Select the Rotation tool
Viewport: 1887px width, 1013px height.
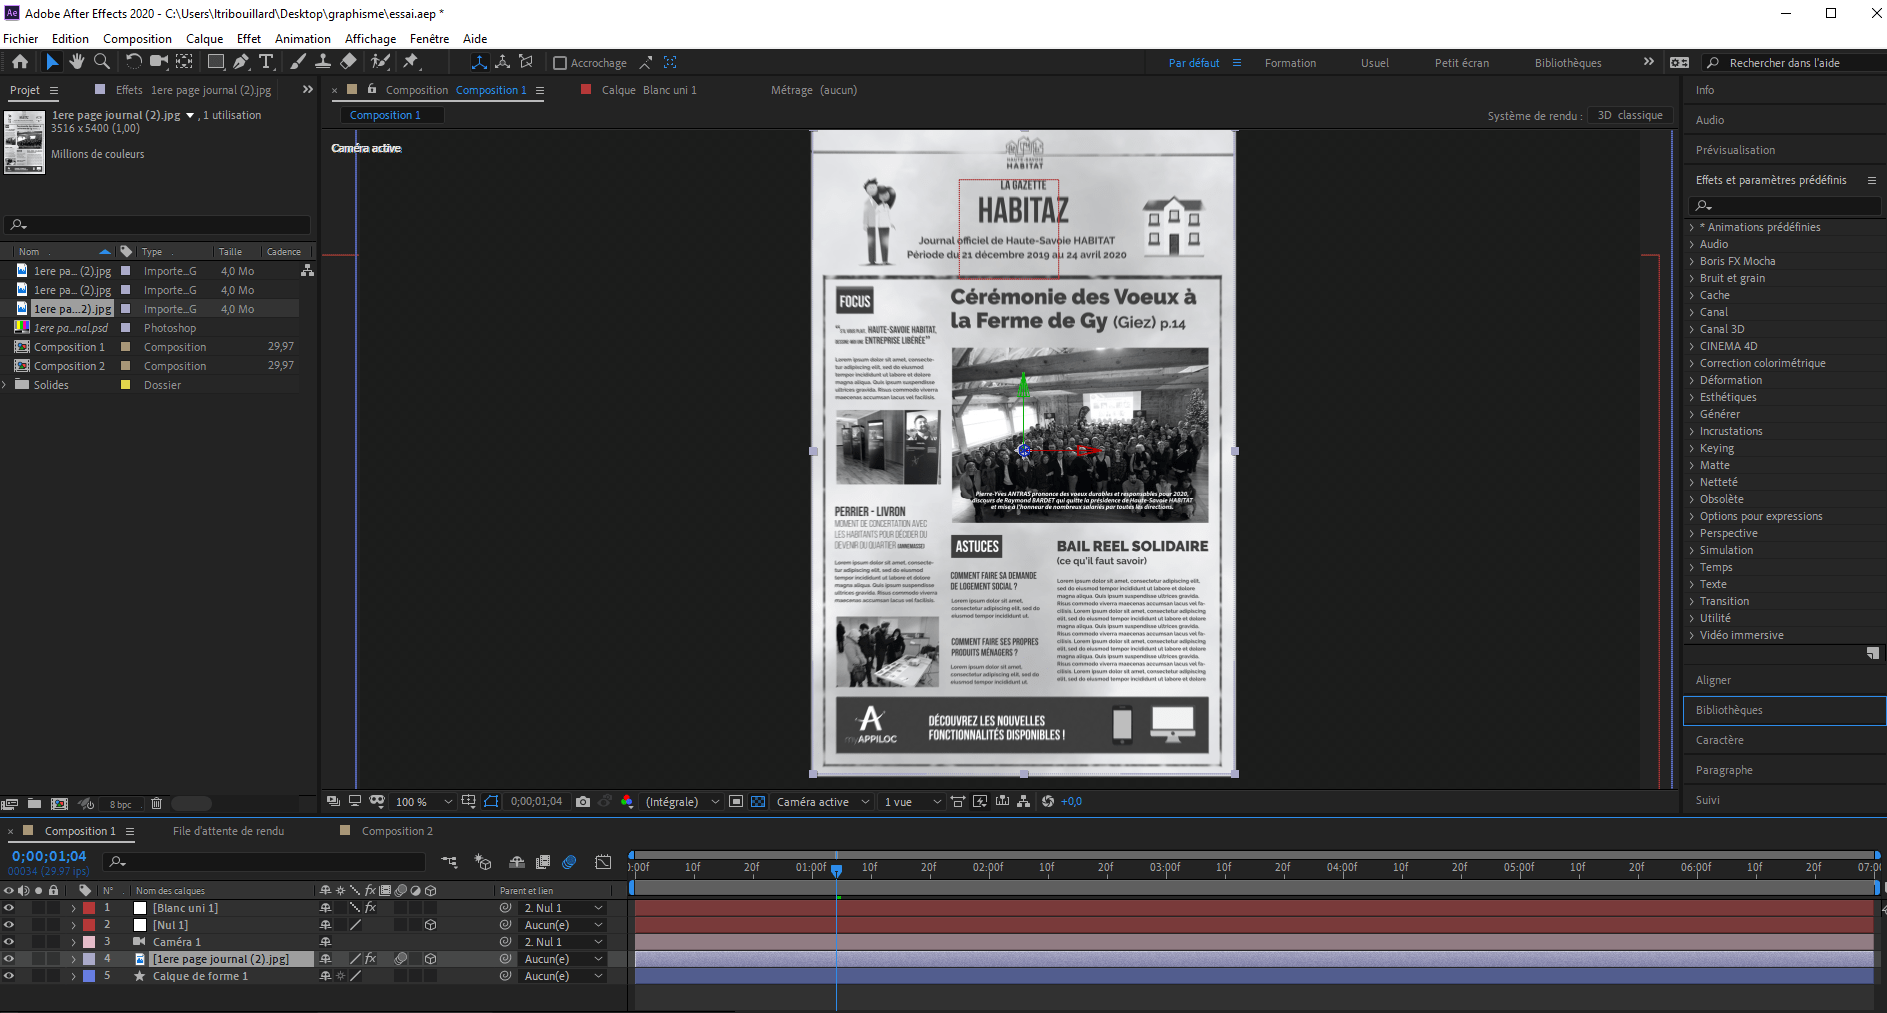click(134, 62)
